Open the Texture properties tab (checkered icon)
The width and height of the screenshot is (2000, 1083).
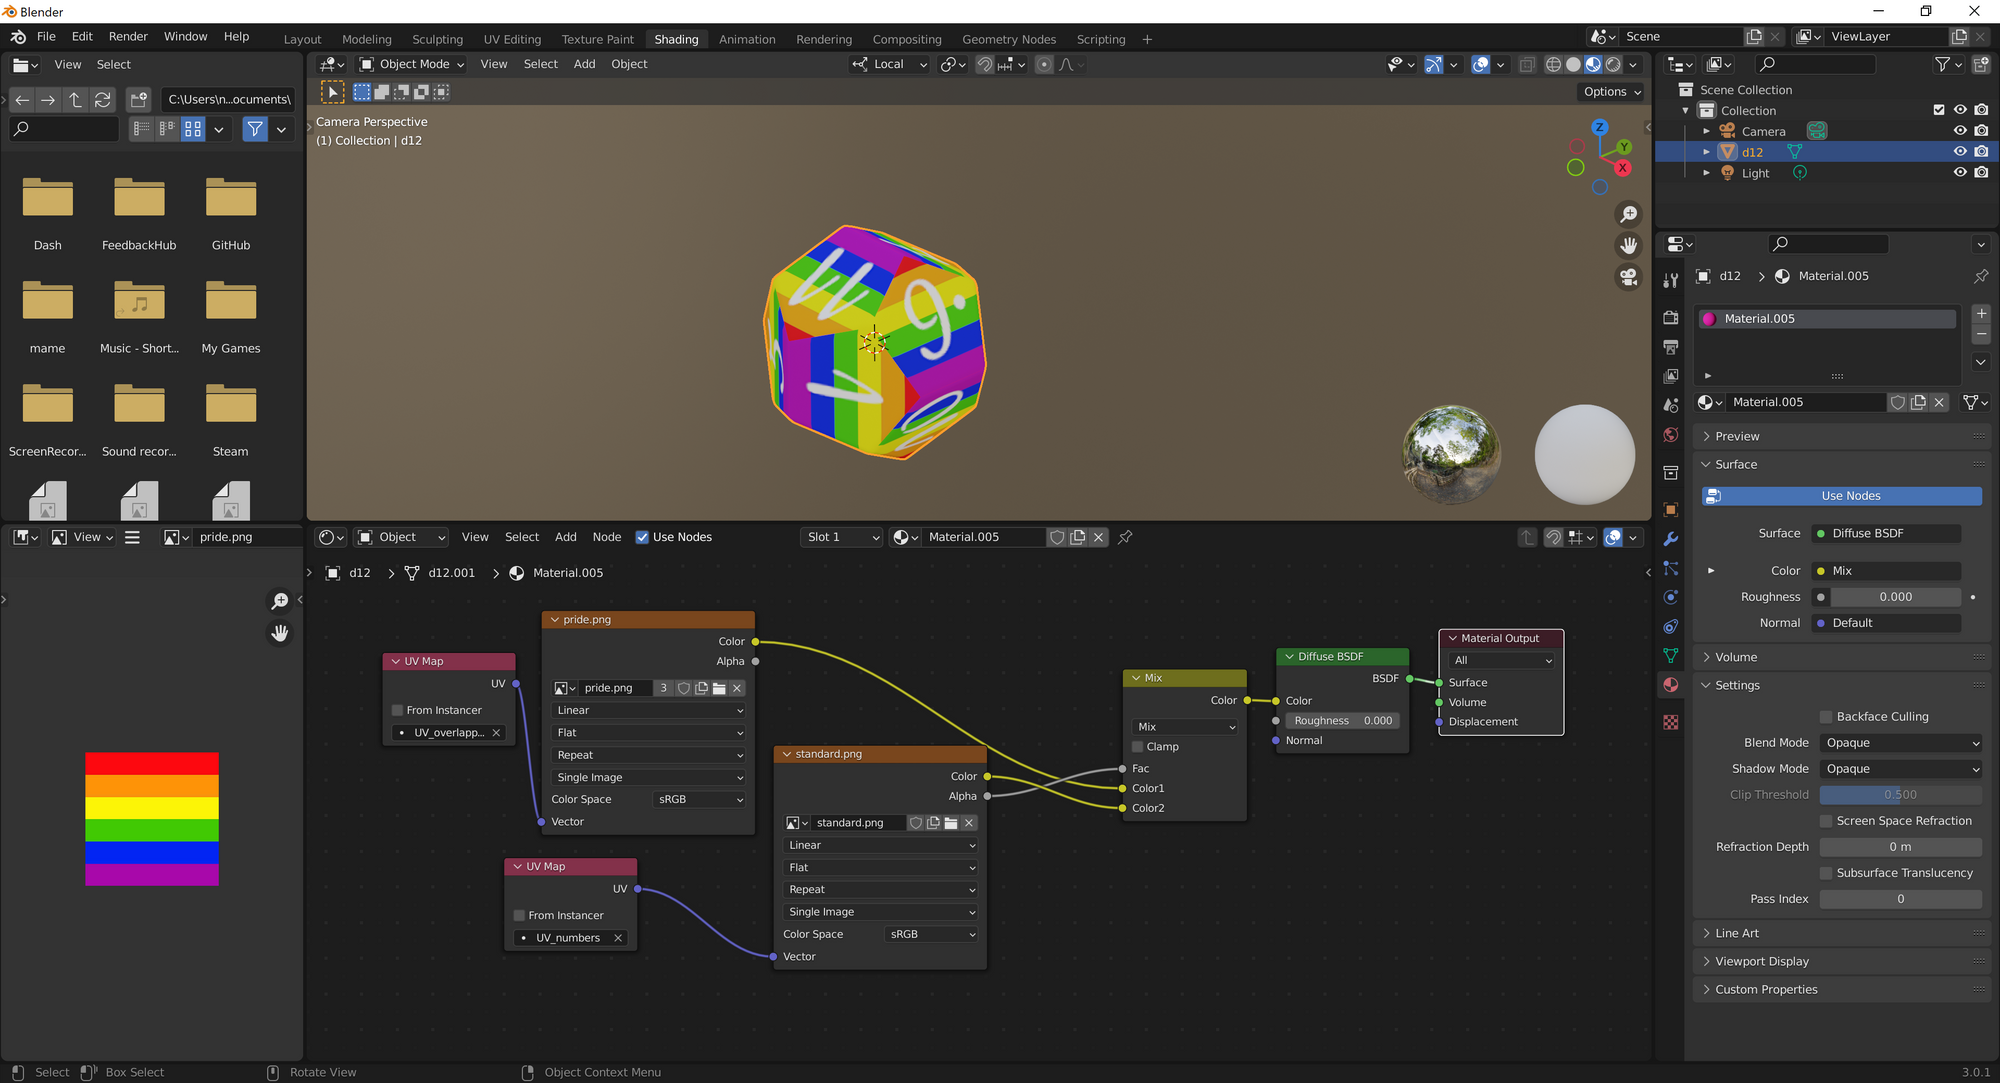tap(1670, 721)
